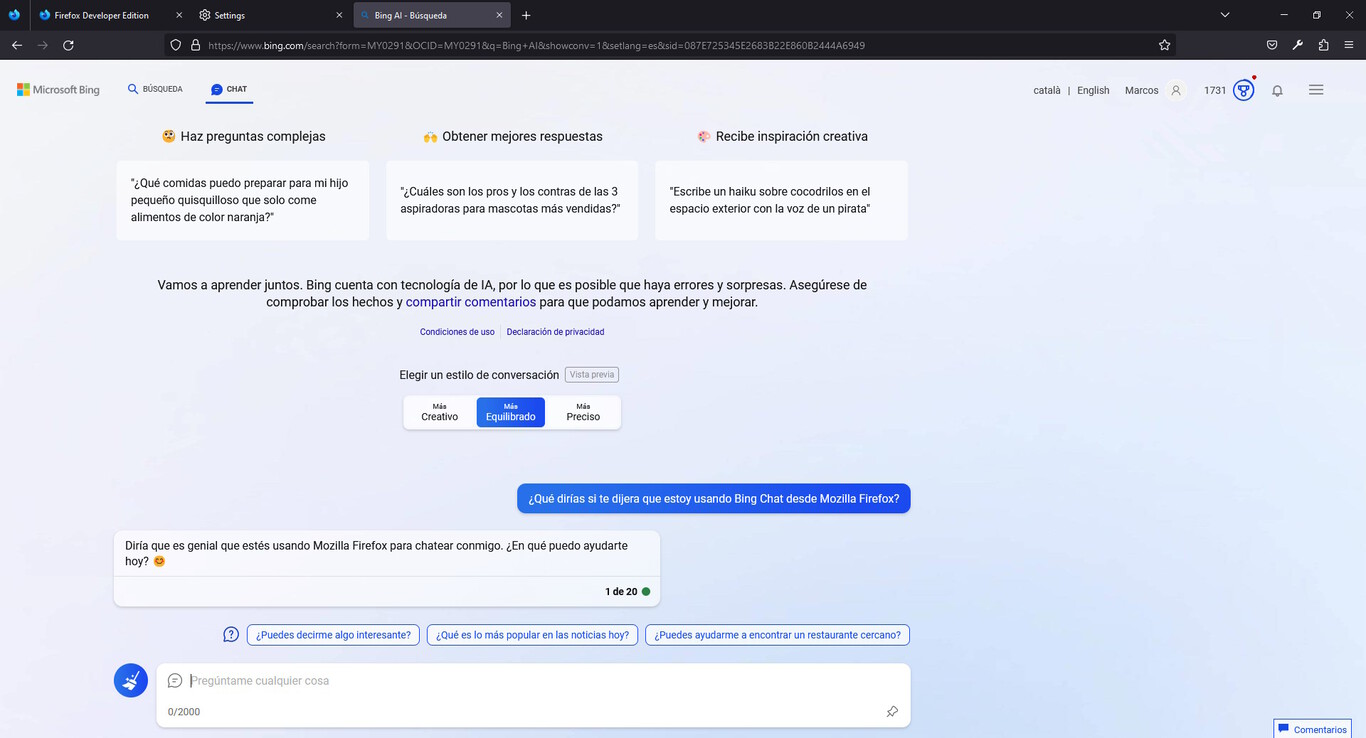Click the Microsoft Bing logo
1366x738 pixels.
[x=57, y=89]
